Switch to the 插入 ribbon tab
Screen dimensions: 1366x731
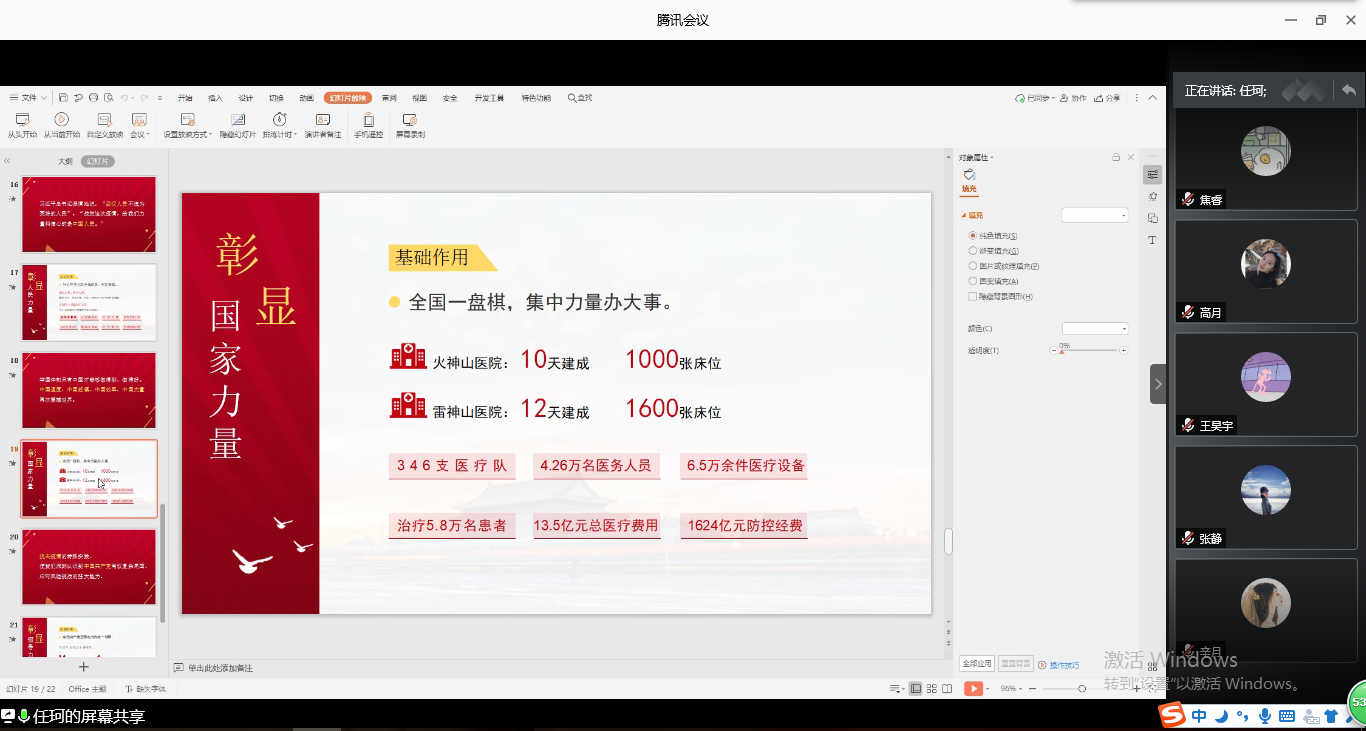[x=215, y=98]
